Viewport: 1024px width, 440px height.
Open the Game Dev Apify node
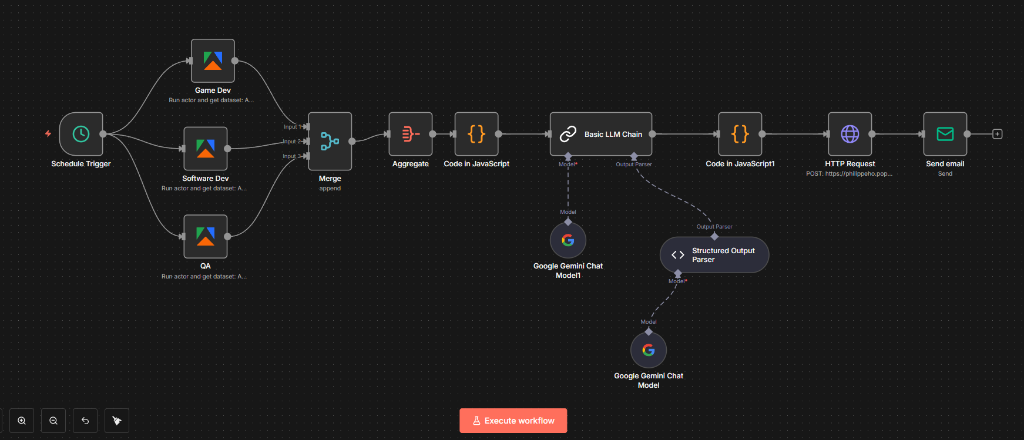pyautogui.click(x=213, y=61)
